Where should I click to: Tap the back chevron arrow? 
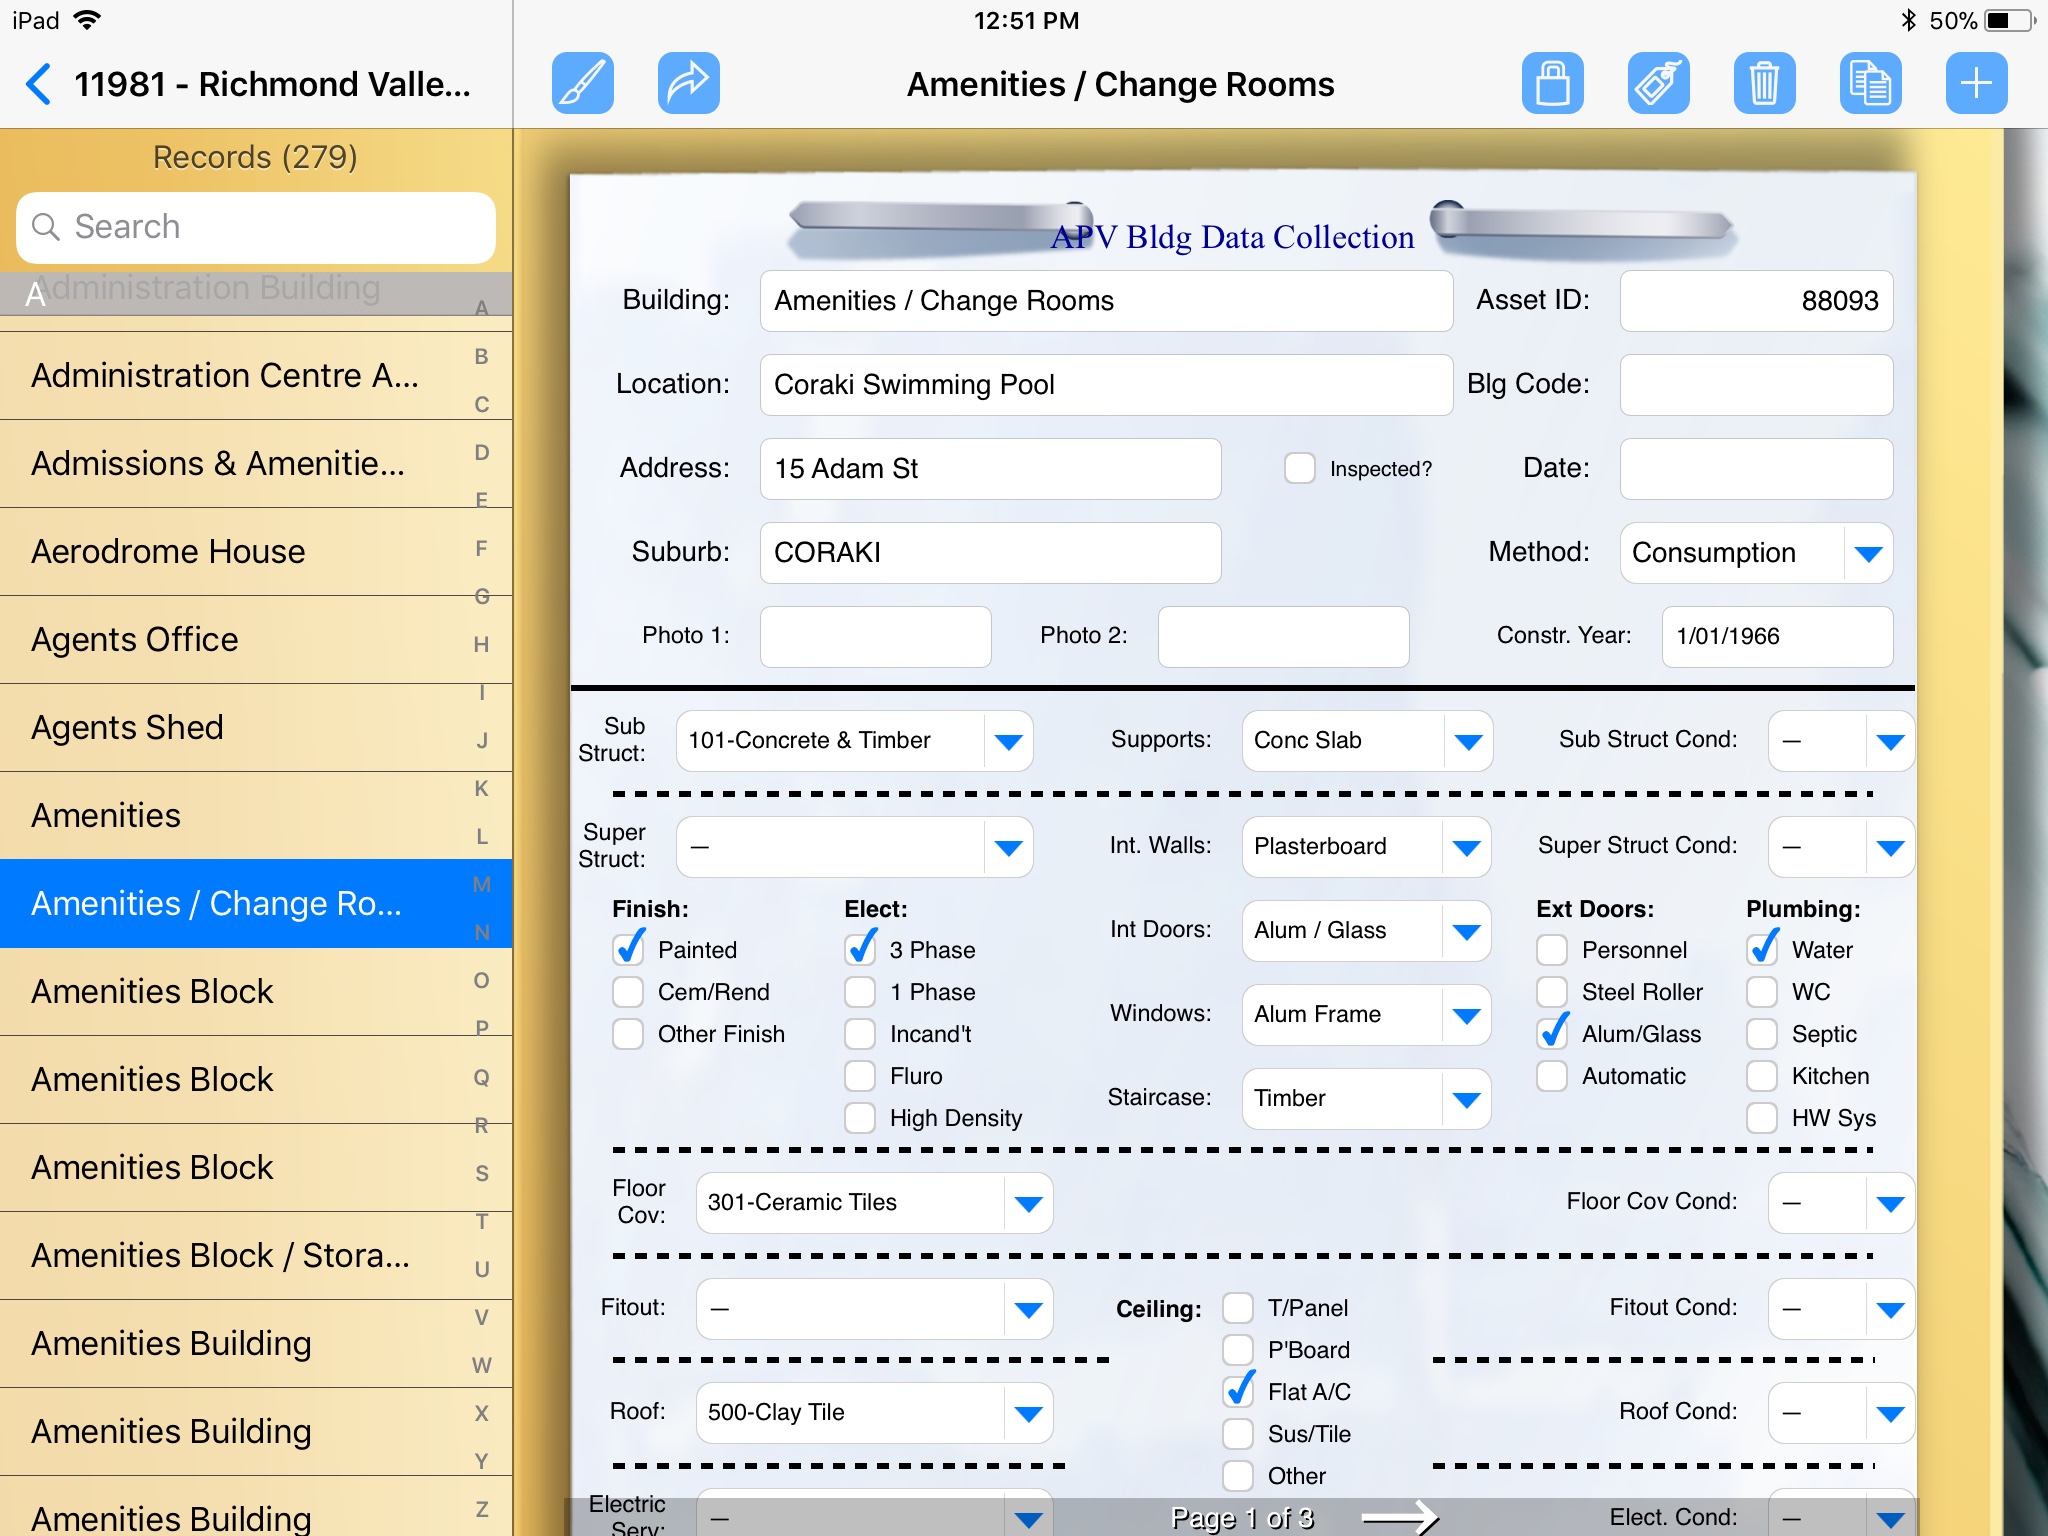click(x=39, y=84)
